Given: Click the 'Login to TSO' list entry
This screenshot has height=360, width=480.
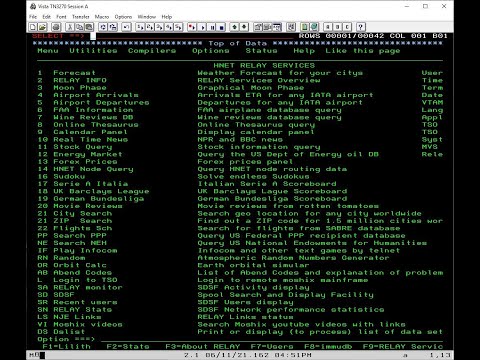Looking at the screenshot, I should 85,280.
